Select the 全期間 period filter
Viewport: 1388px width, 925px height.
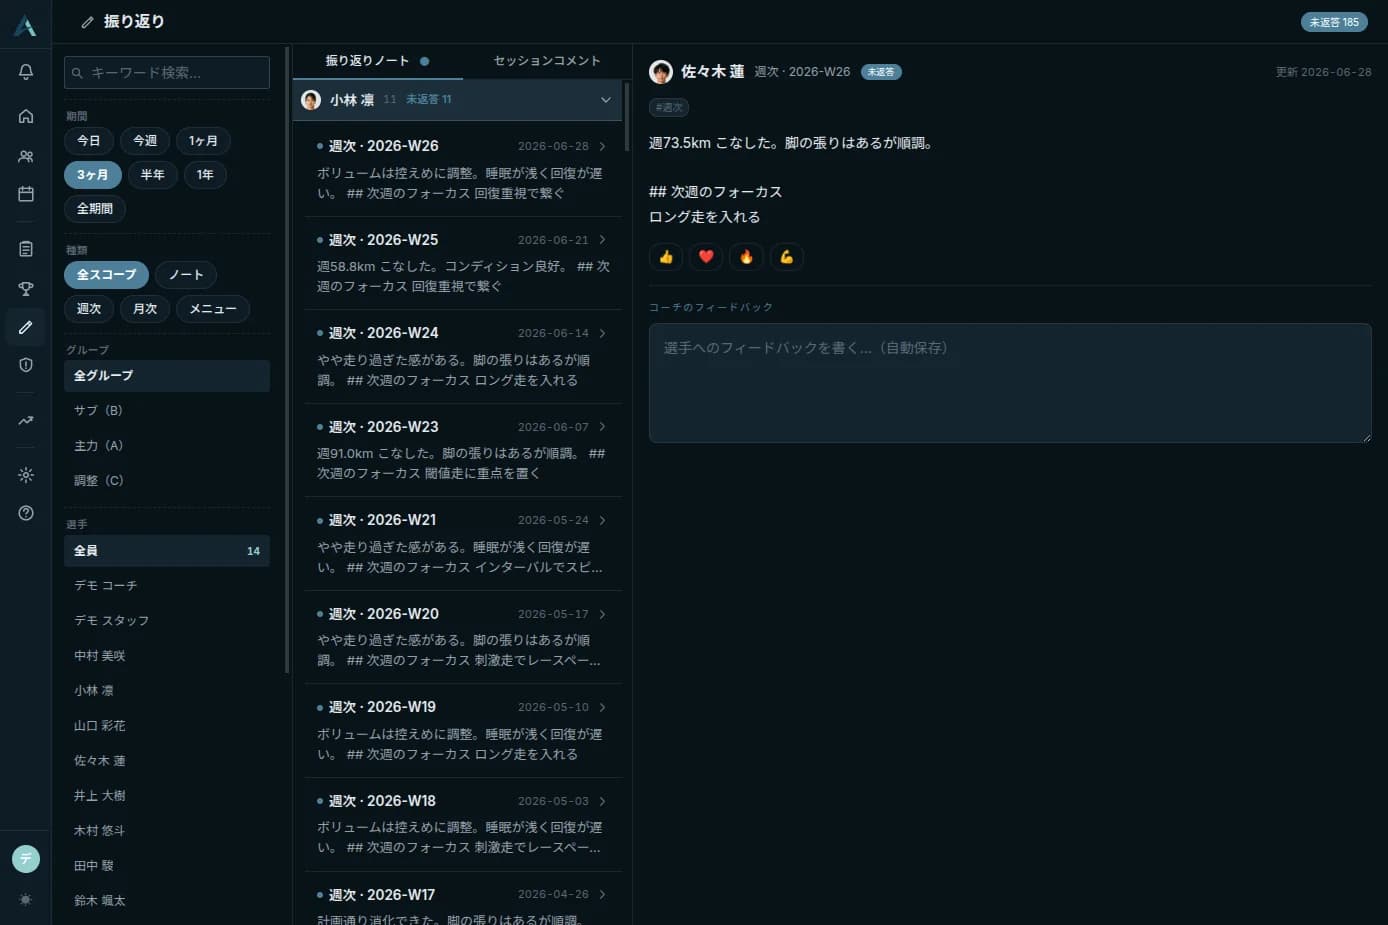pos(95,209)
